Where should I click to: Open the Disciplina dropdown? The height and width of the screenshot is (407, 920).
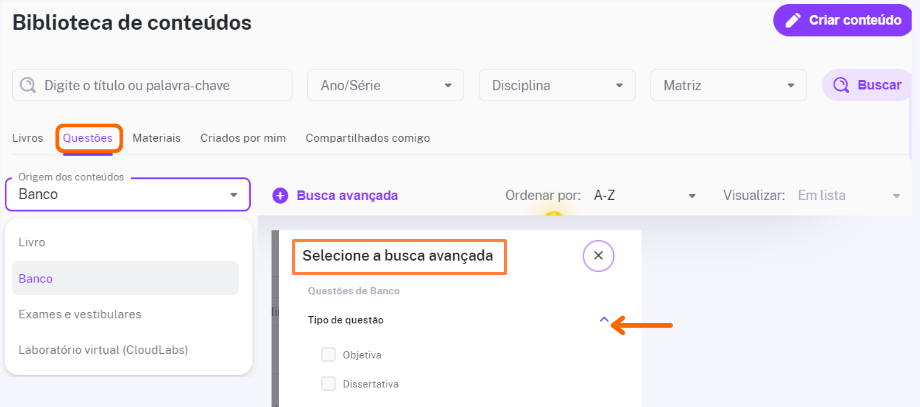point(557,86)
